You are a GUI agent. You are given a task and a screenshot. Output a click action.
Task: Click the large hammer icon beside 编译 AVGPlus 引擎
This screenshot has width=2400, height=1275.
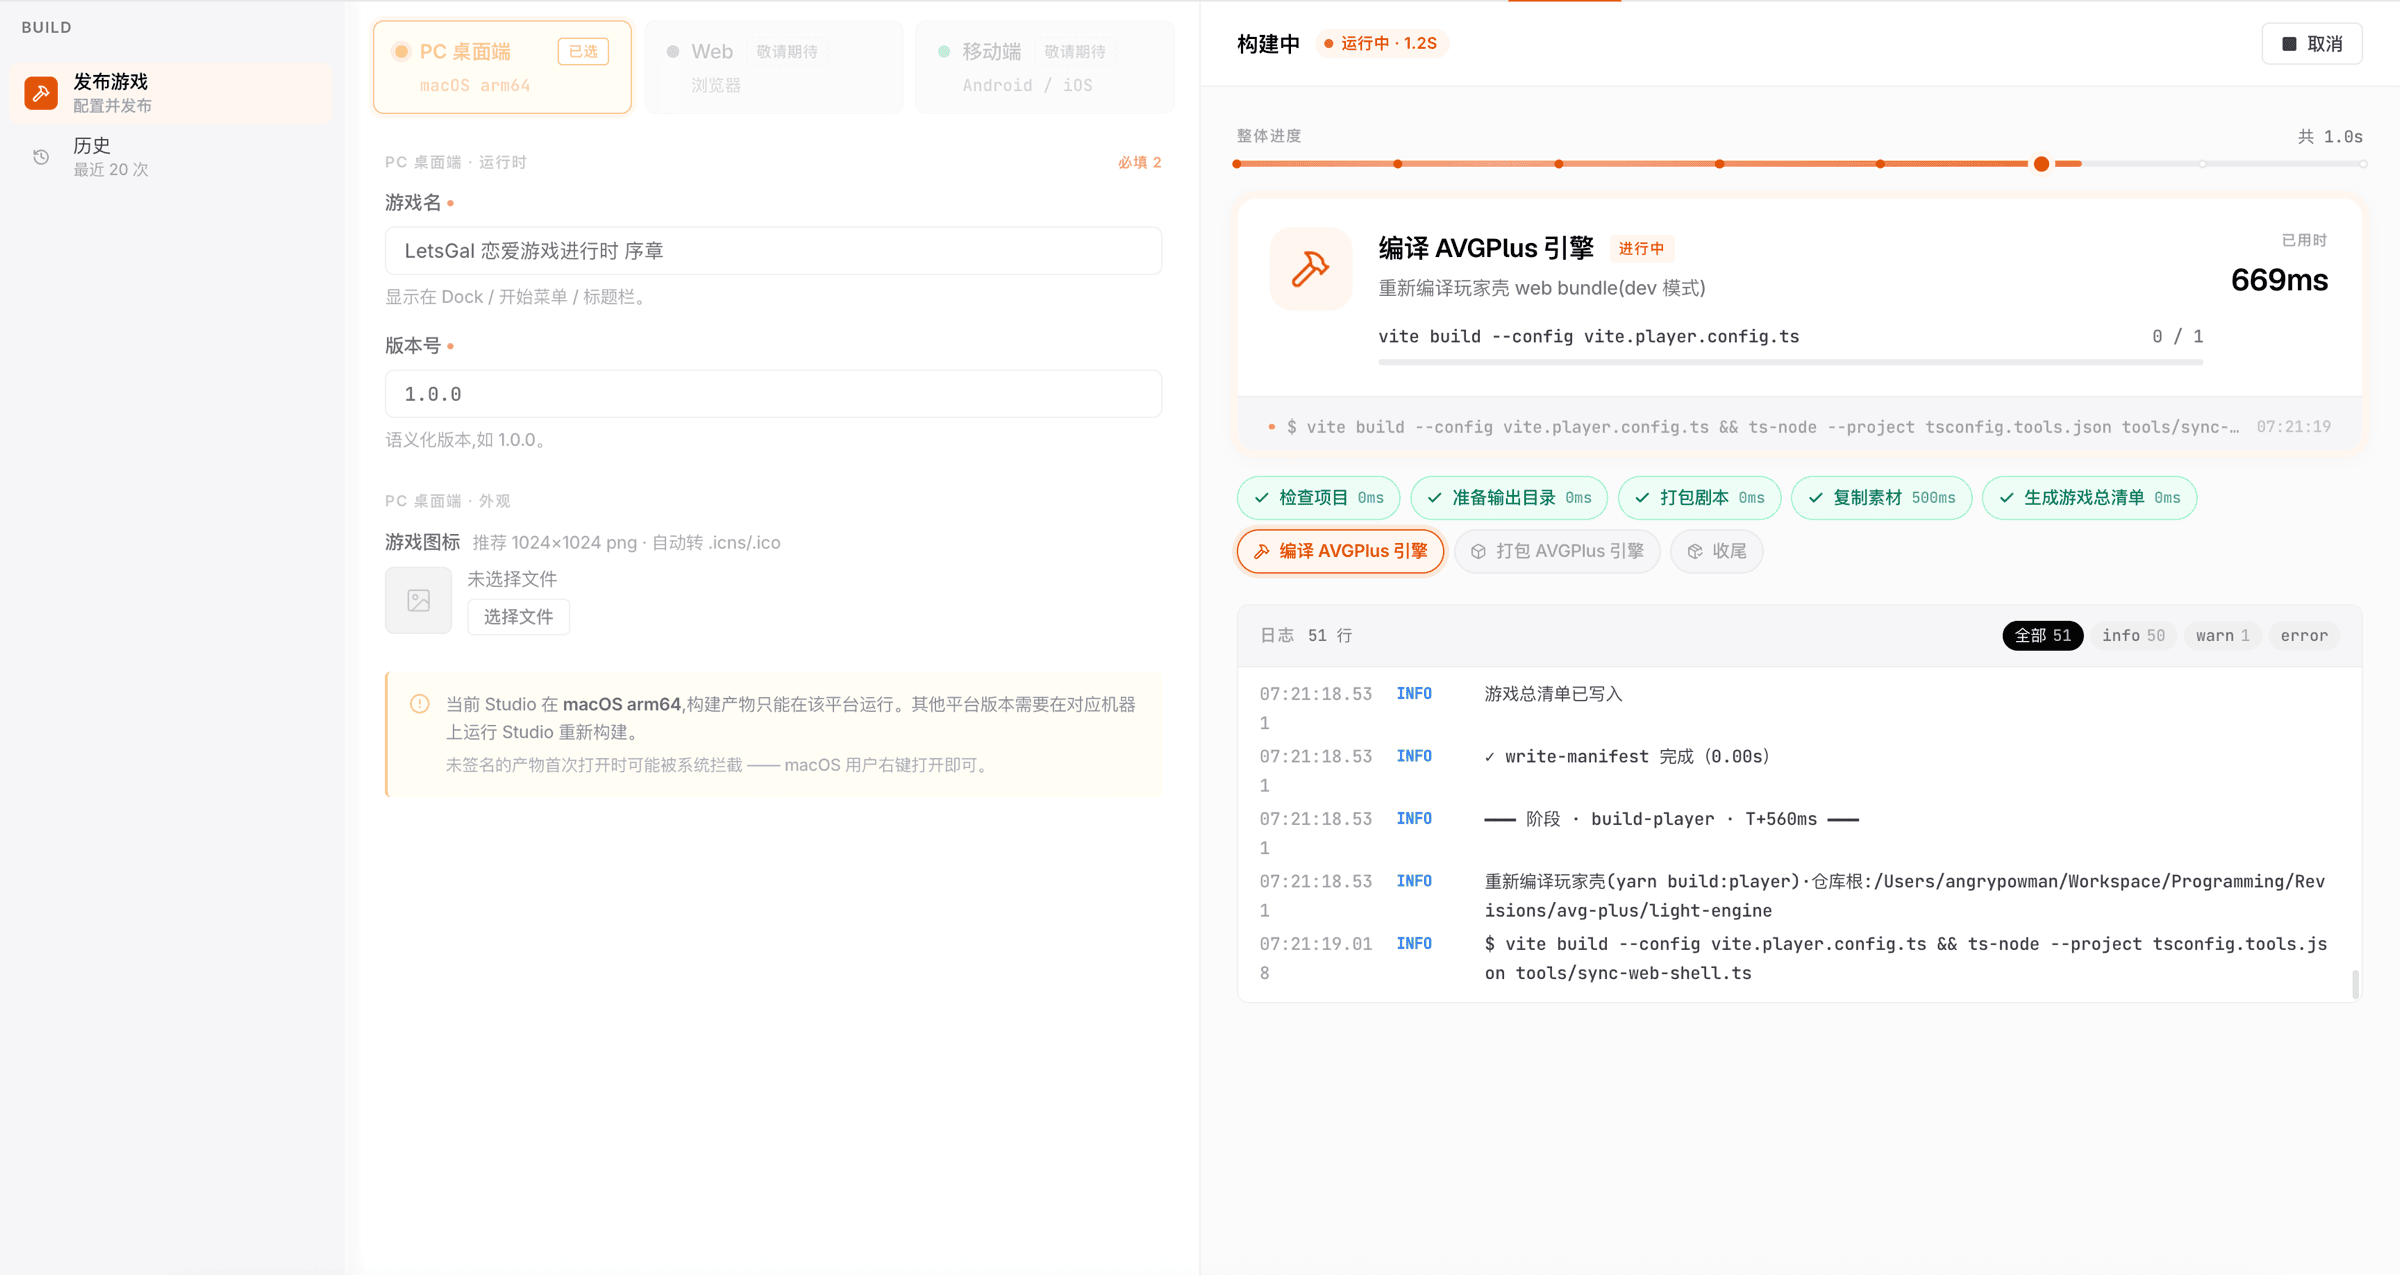click(x=1310, y=269)
